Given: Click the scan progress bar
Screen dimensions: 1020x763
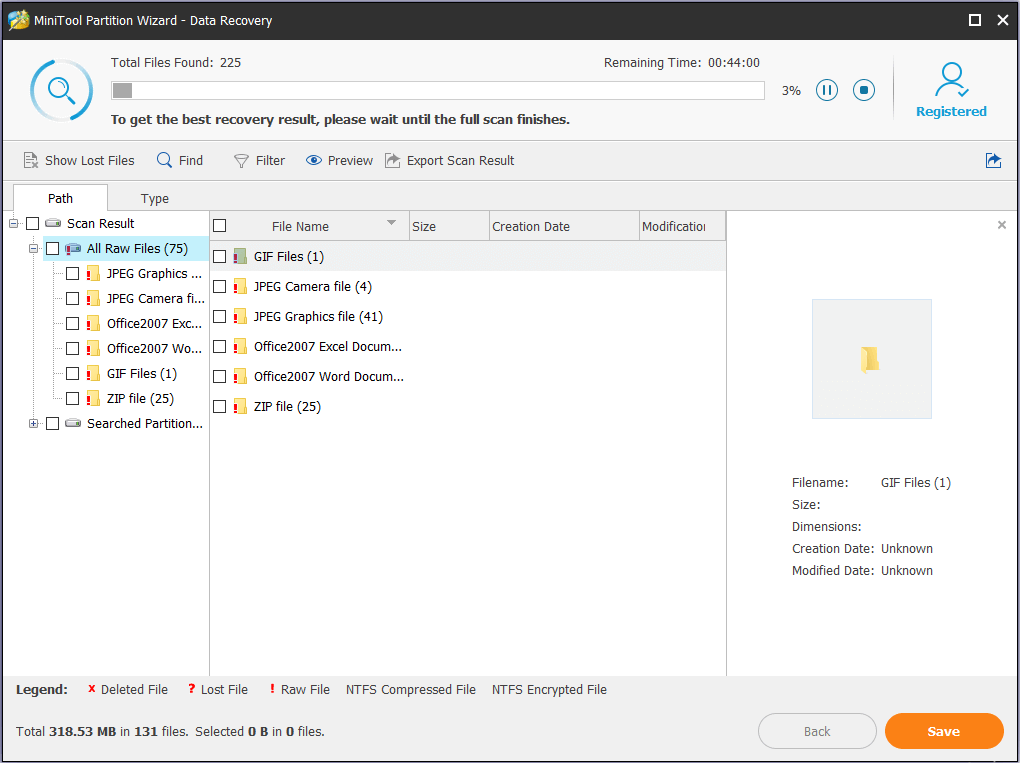Looking at the screenshot, I should [x=438, y=90].
